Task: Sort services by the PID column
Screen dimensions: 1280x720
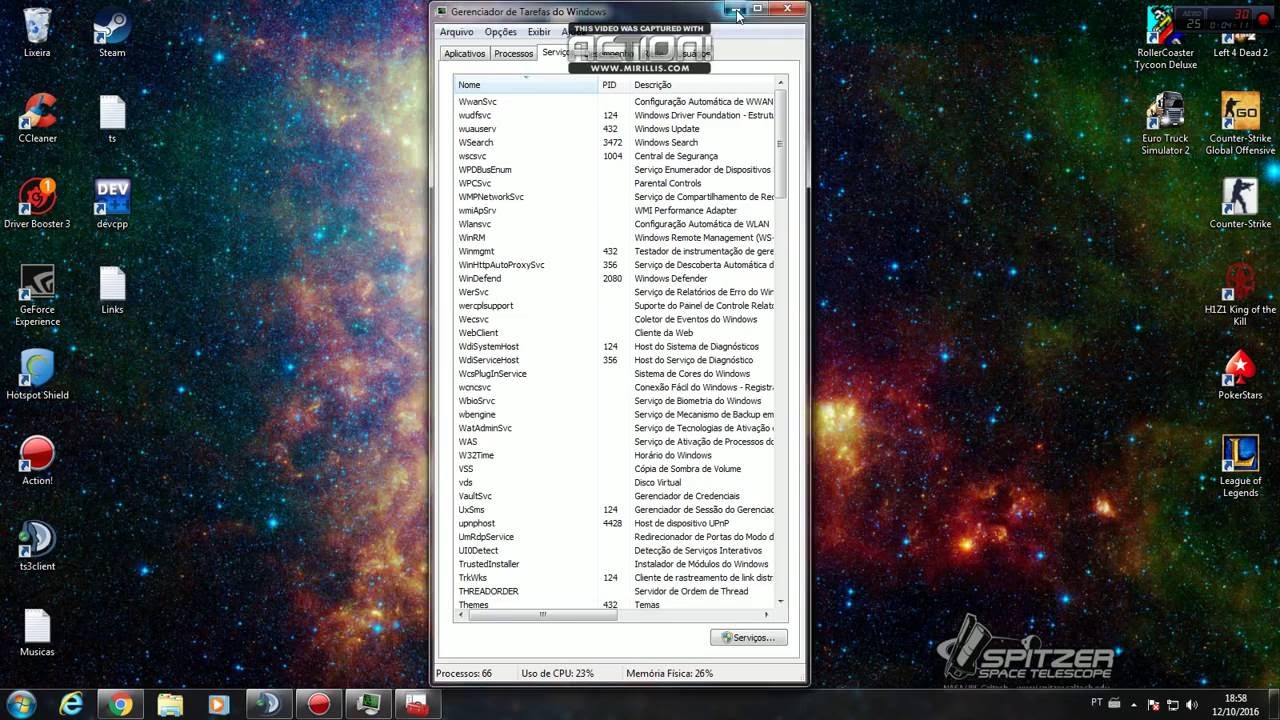Action: pos(613,85)
